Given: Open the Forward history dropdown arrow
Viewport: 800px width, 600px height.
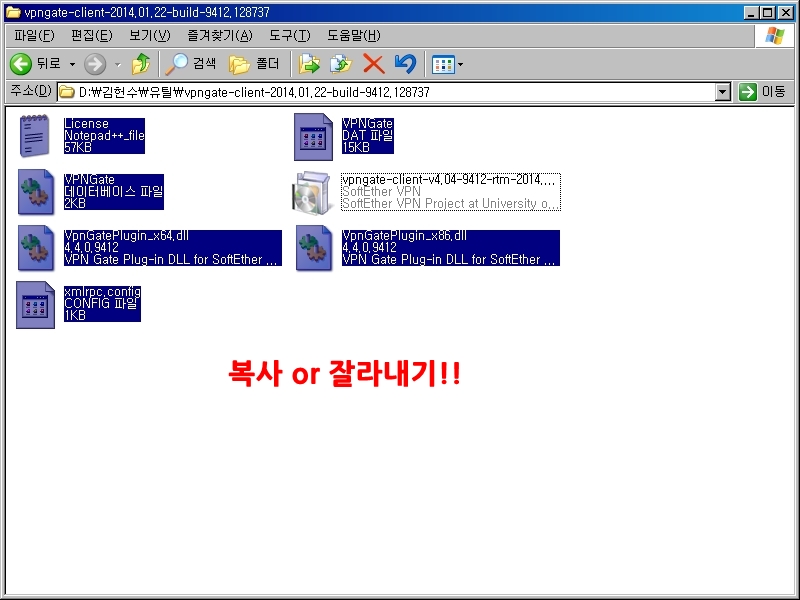Looking at the screenshot, I should 118,64.
